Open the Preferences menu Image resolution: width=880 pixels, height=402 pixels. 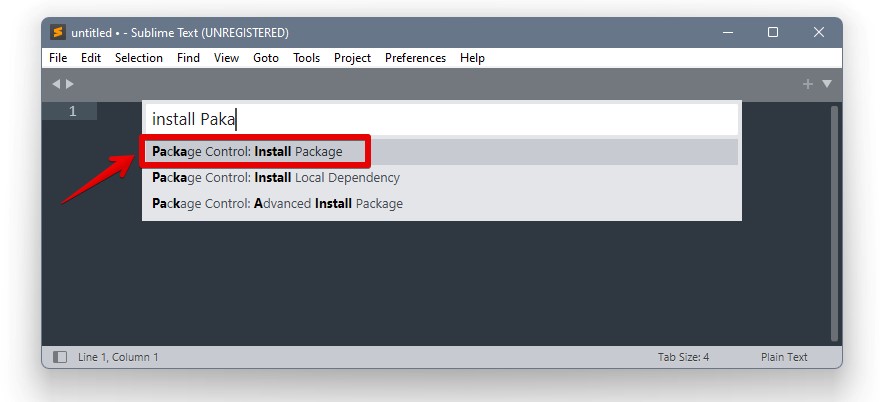click(415, 58)
